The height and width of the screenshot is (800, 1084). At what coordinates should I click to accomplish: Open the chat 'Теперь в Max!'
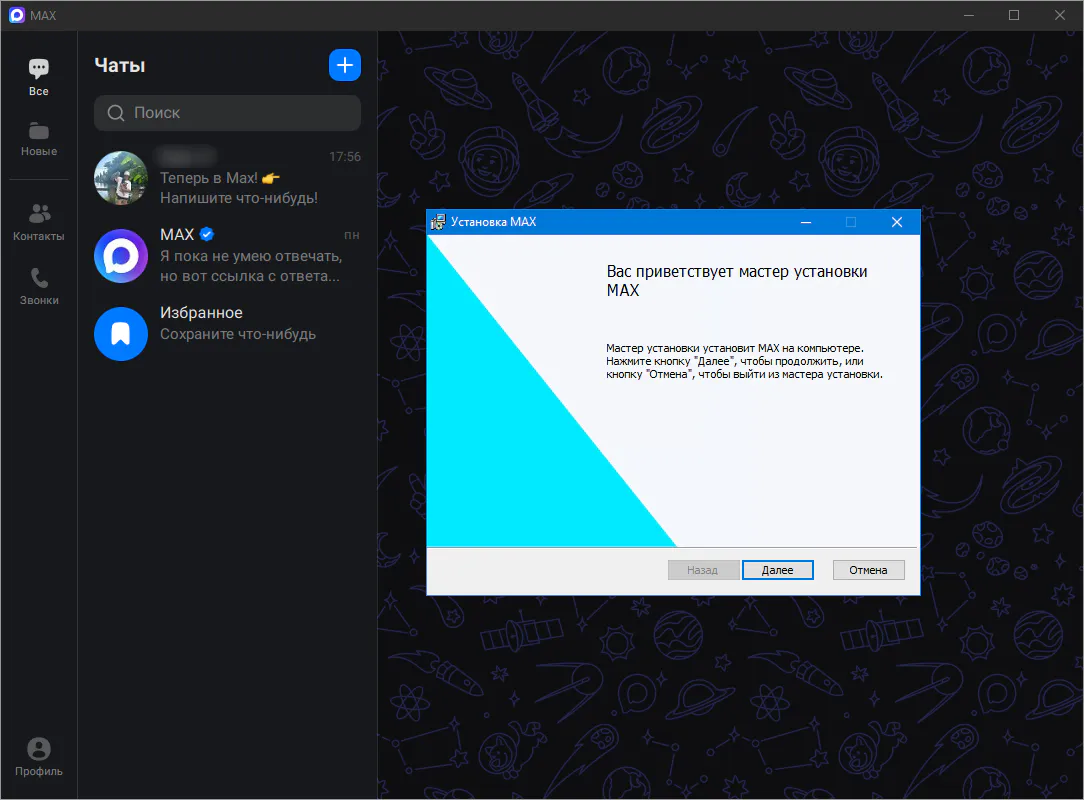click(x=227, y=178)
